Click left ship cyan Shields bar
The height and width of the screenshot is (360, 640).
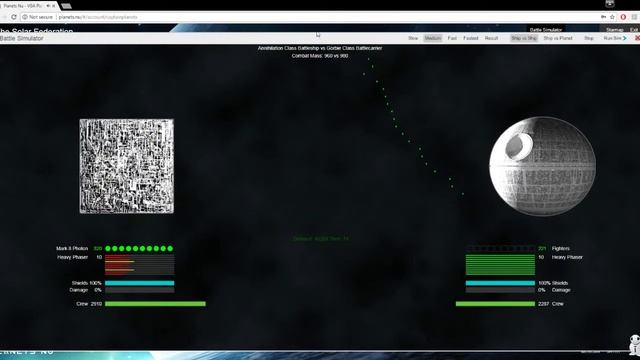click(x=139, y=283)
